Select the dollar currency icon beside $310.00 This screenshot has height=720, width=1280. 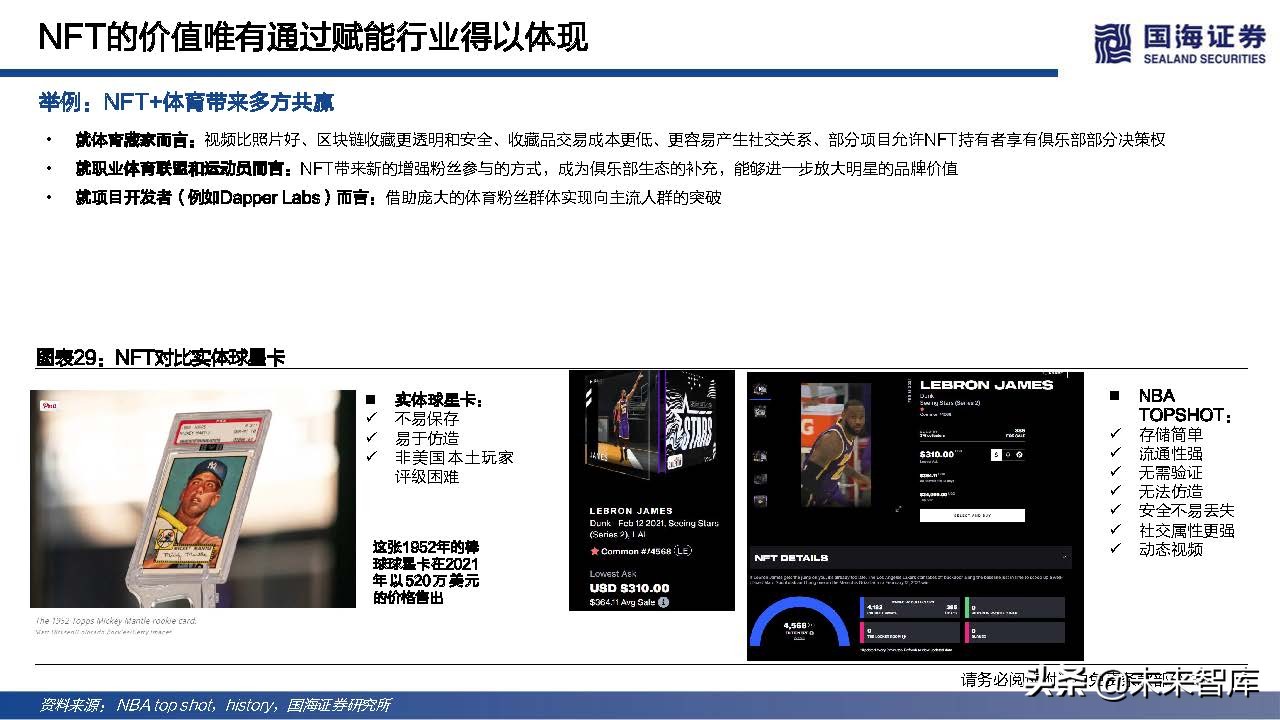coord(996,455)
